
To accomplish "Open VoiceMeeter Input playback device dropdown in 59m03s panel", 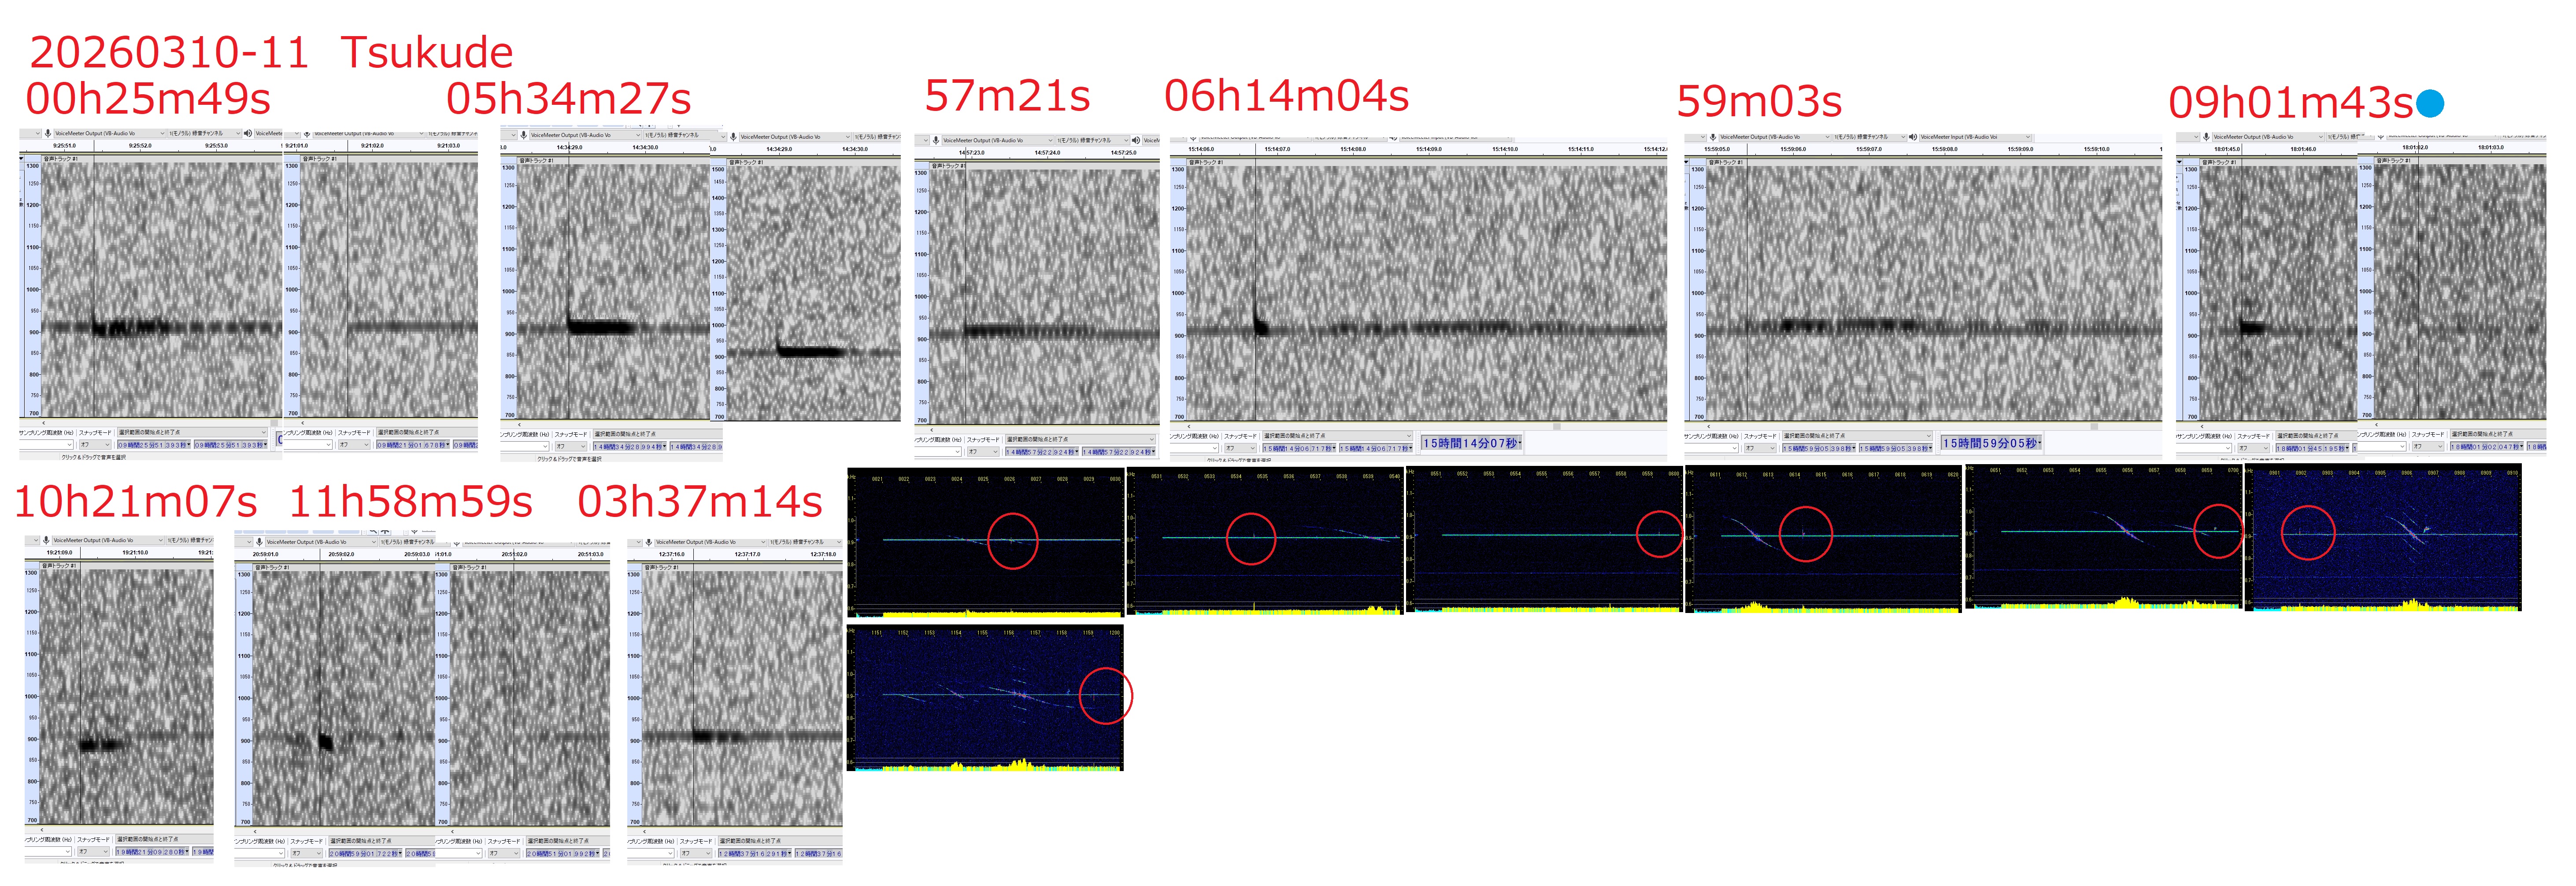I will (2027, 137).
